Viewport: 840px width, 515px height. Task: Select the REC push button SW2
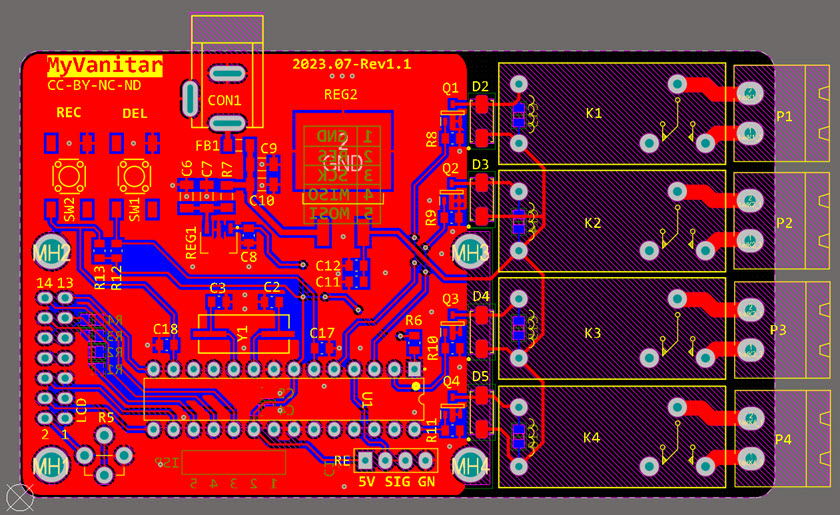click(69, 177)
